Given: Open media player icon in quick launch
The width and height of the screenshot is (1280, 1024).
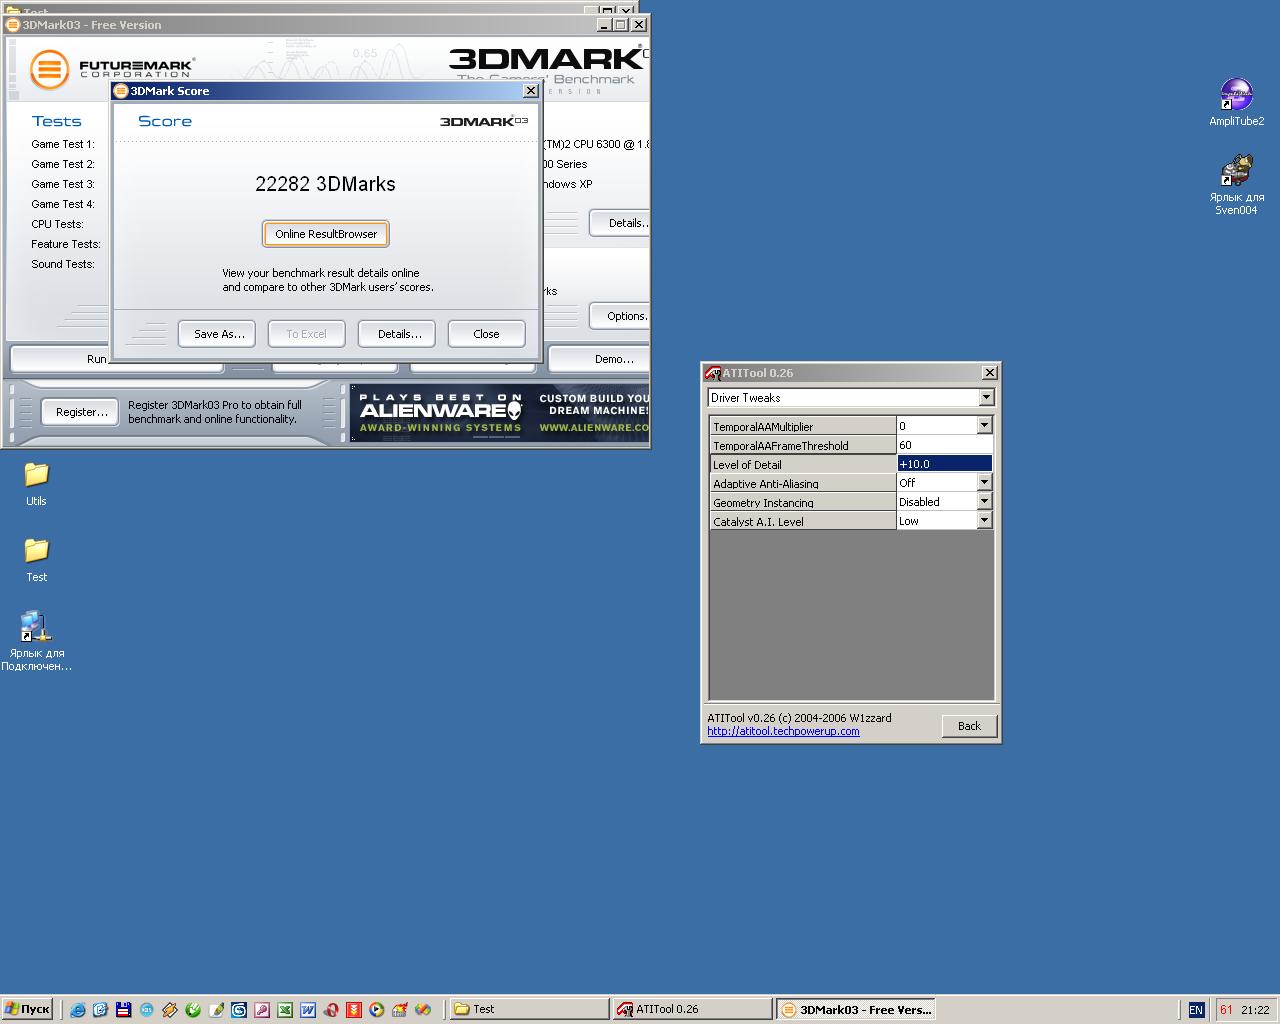Looking at the screenshot, I should (x=377, y=1010).
